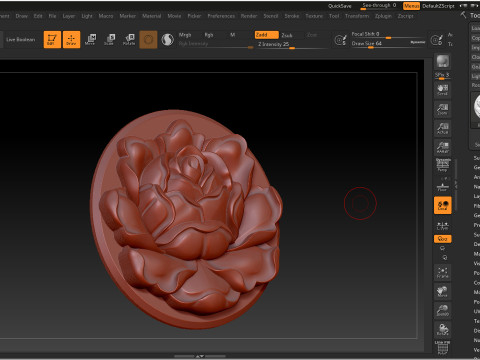This screenshot has width=480, height=360.
Task: Open the Tool menu
Action: pos(334,16)
